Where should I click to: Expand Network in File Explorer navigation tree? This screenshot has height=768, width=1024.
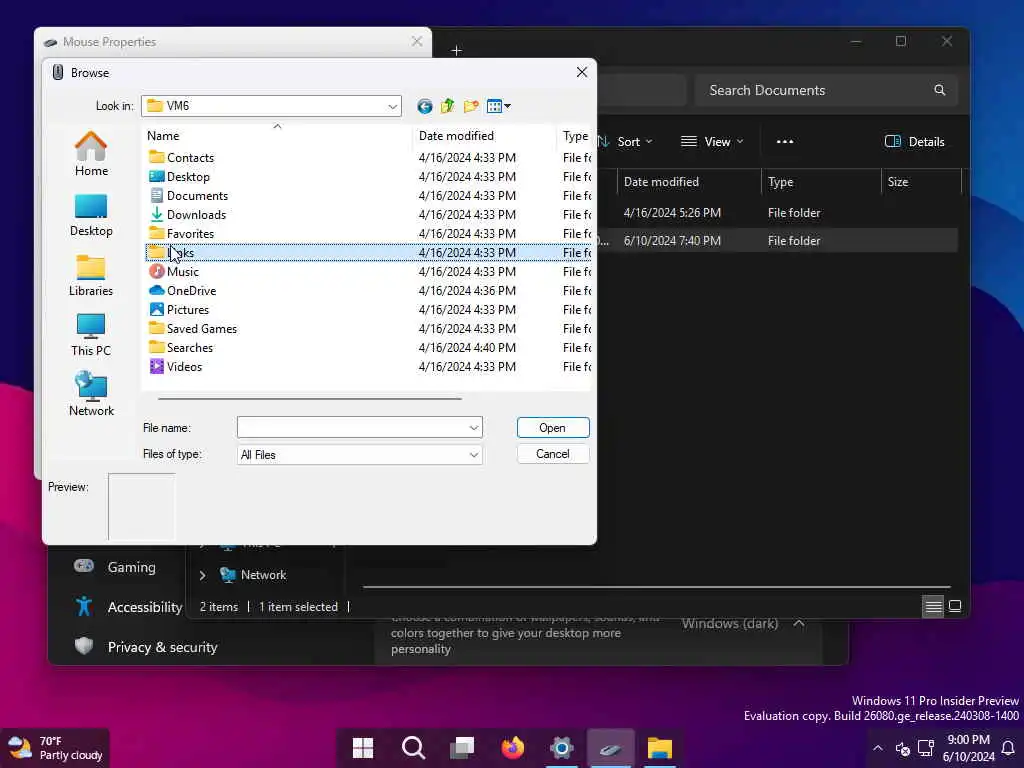[x=202, y=575]
